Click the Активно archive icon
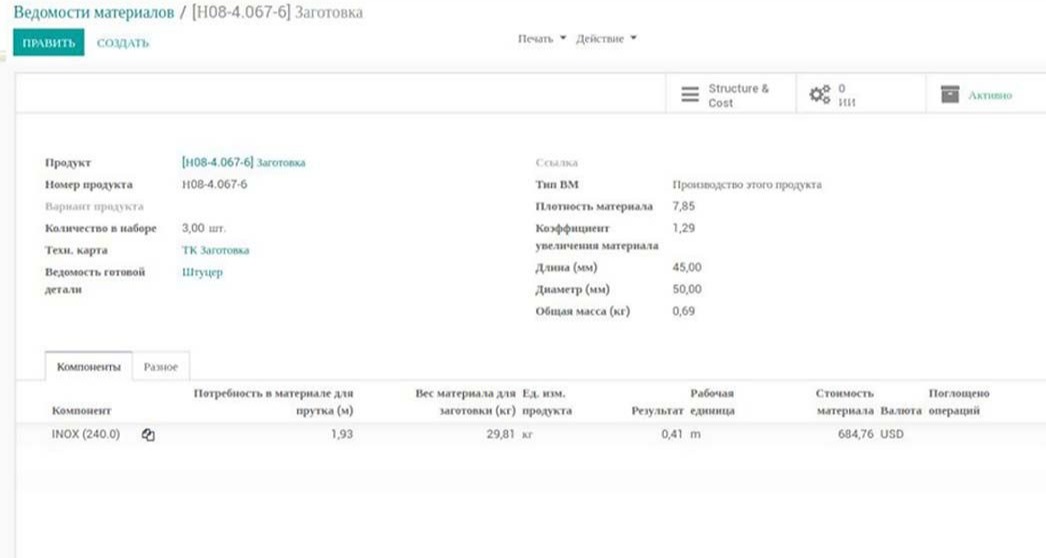 pos(950,95)
